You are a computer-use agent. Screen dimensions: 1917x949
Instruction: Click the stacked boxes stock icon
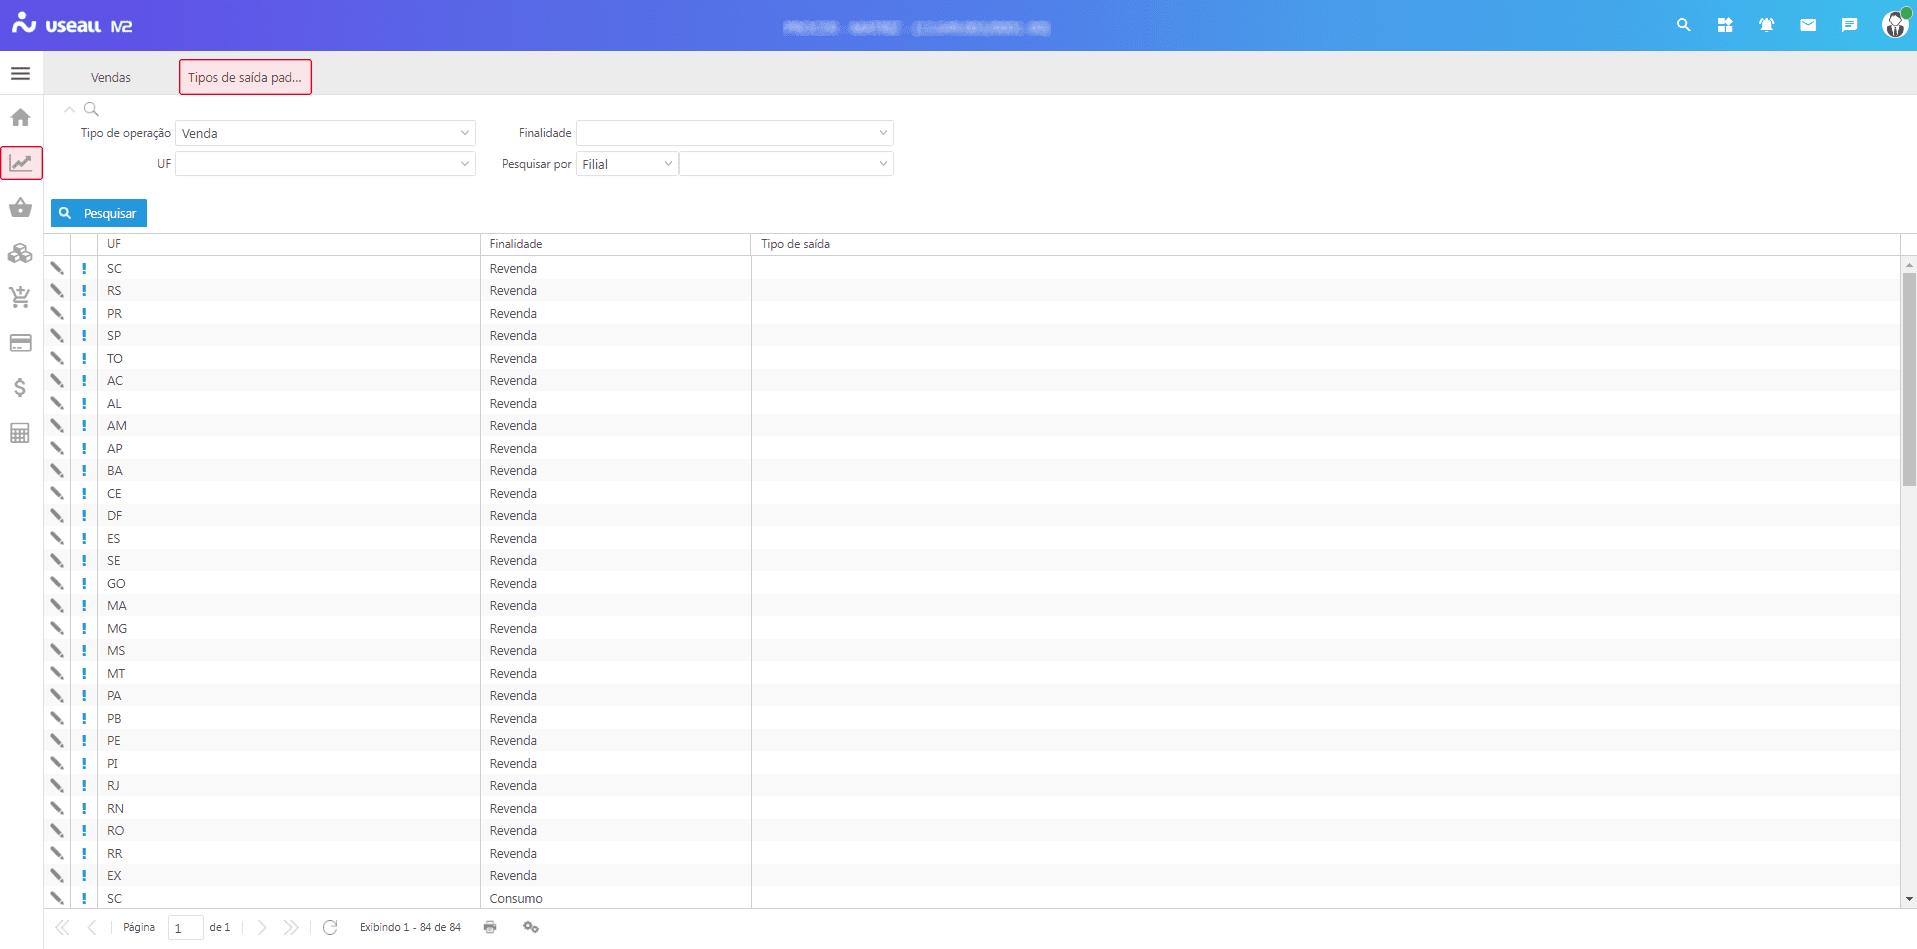pyautogui.click(x=20, y=253)
